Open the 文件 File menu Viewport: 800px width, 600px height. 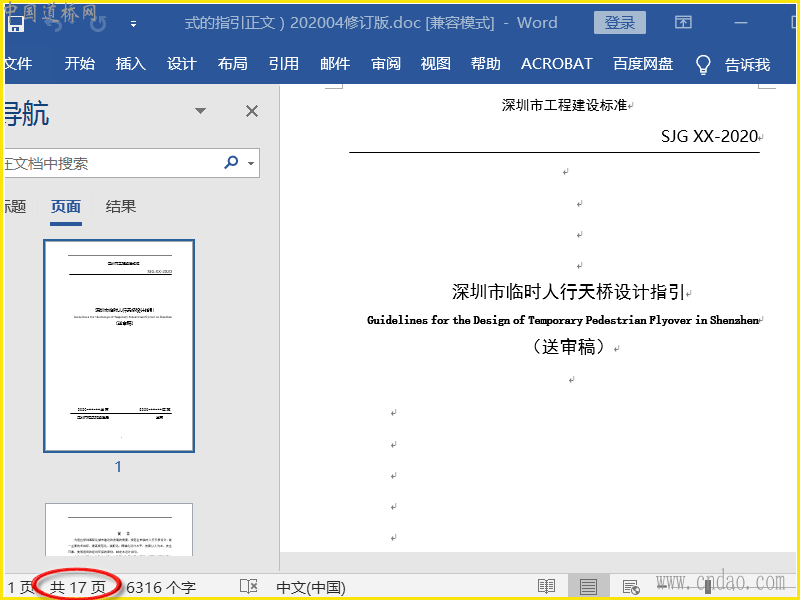18,64
